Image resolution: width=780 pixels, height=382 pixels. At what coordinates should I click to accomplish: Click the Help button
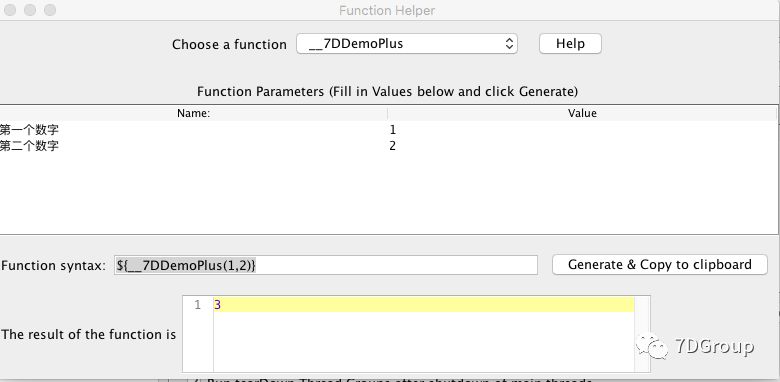click(570, 44)
